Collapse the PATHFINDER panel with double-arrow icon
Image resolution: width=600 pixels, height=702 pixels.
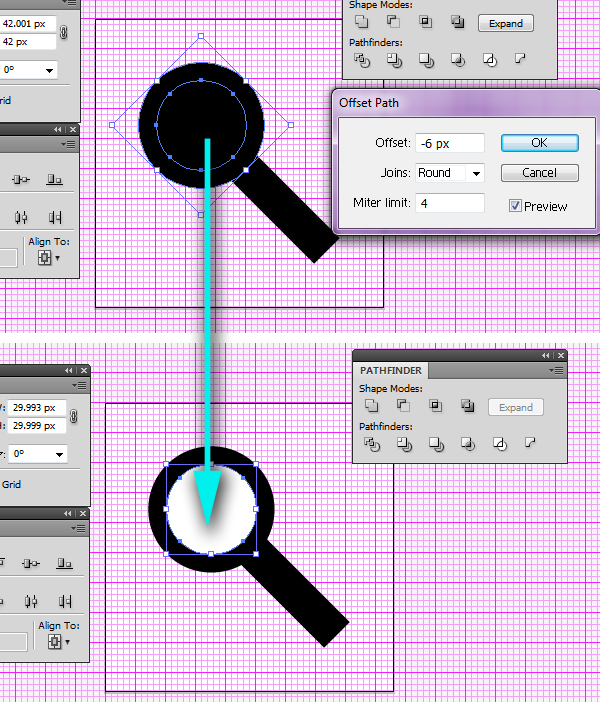click(545, 355)
